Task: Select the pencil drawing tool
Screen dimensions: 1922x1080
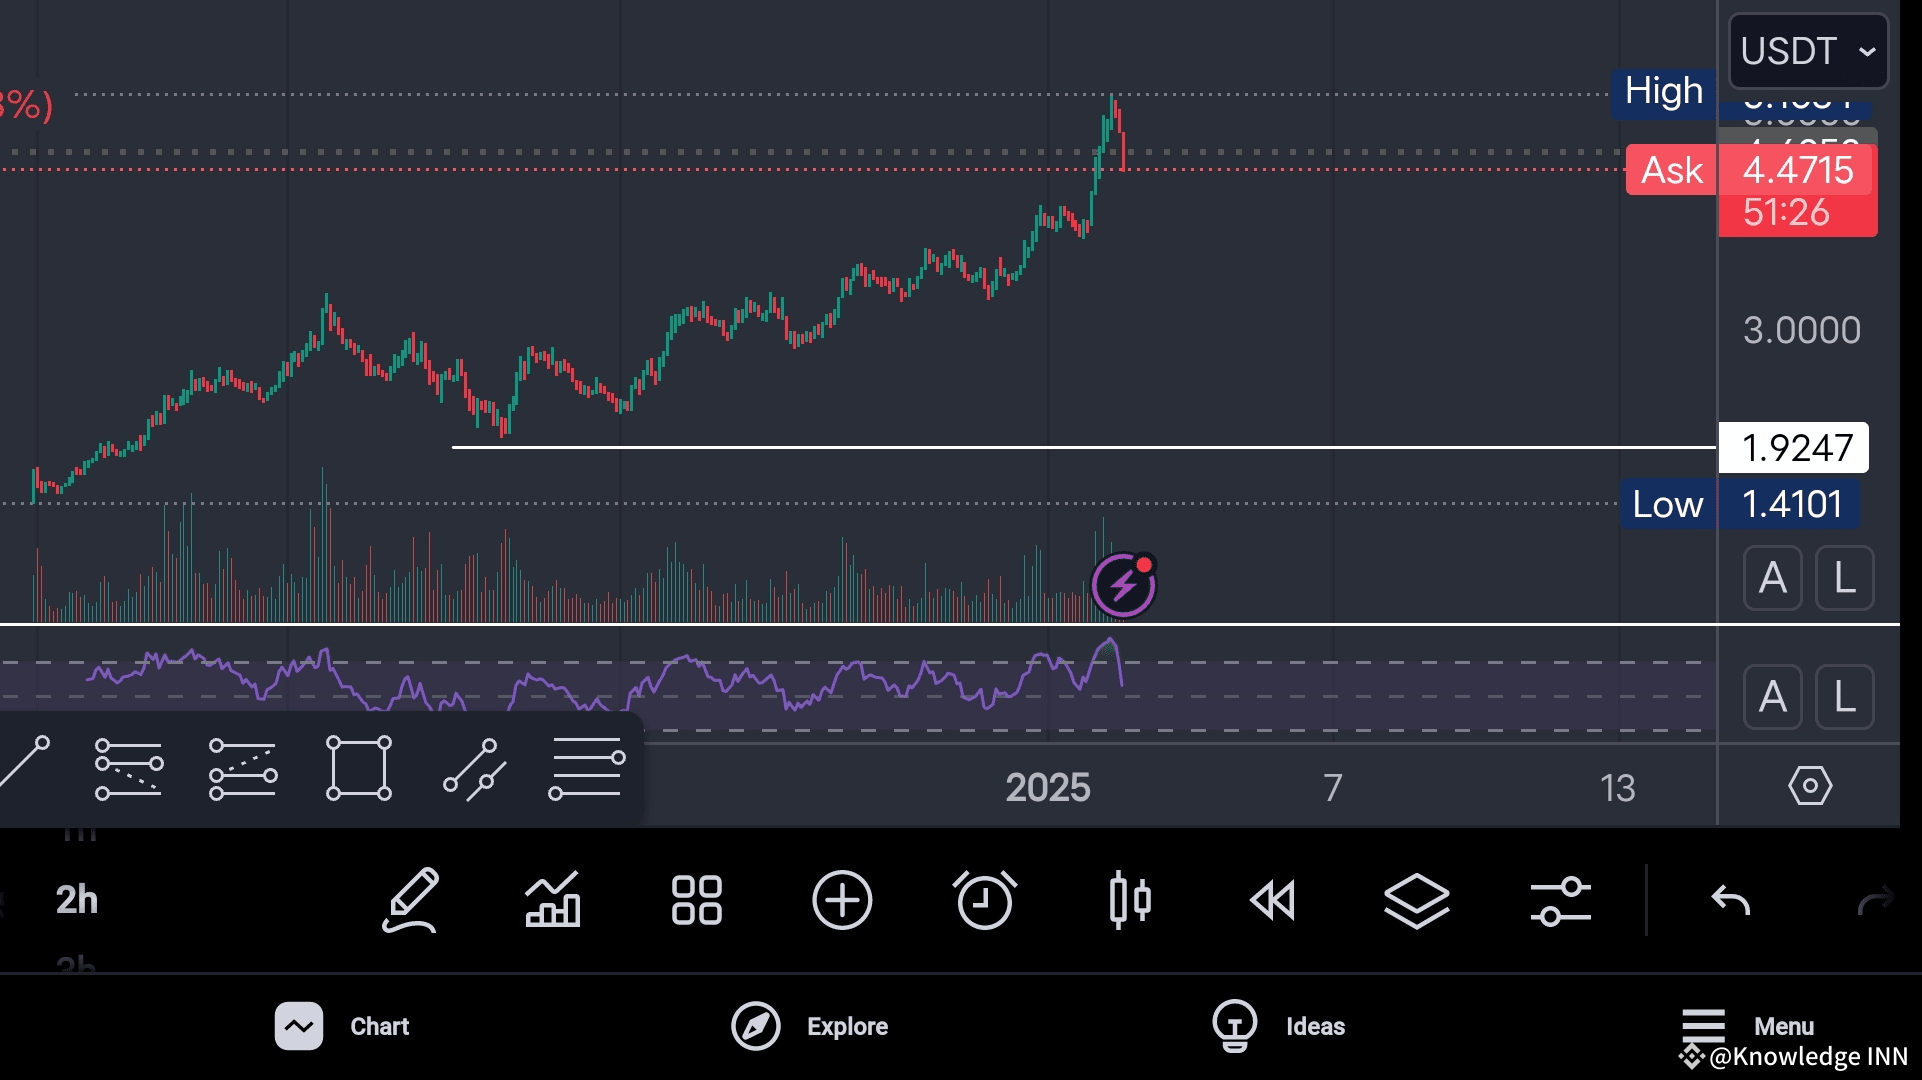Action: pyautogui.click(x=411, y=900)
